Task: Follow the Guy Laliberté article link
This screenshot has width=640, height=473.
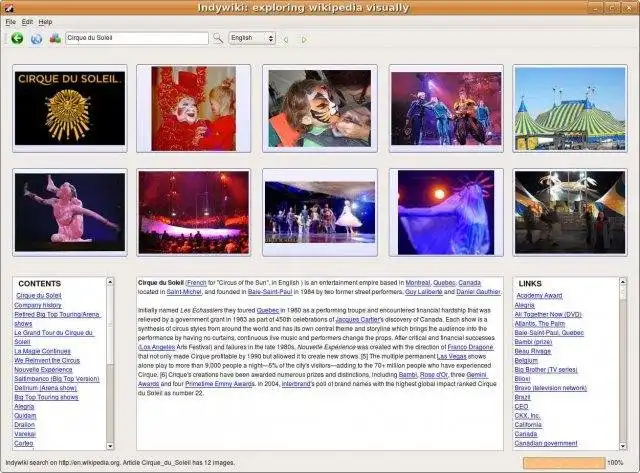Action: (x=424, y=292)
